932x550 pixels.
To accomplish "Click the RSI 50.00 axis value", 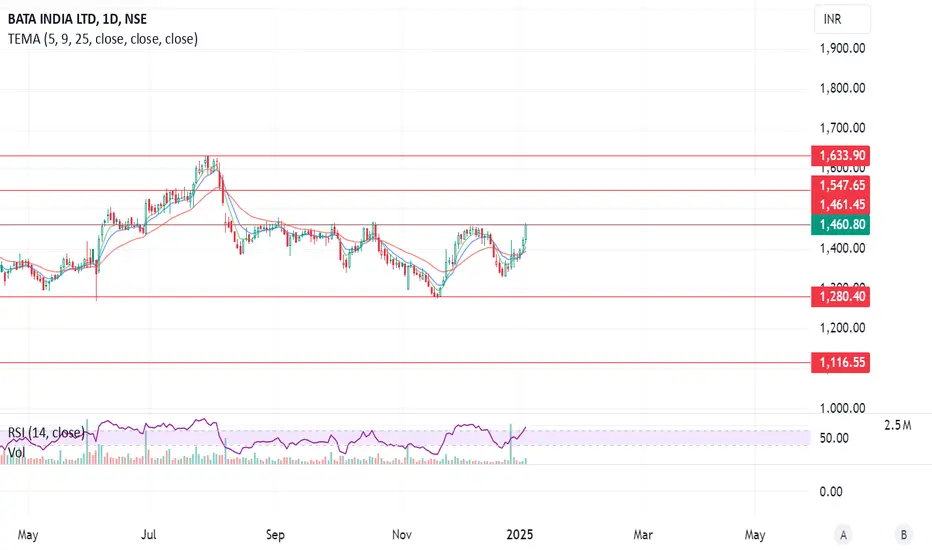I will [x=834, y=438].
